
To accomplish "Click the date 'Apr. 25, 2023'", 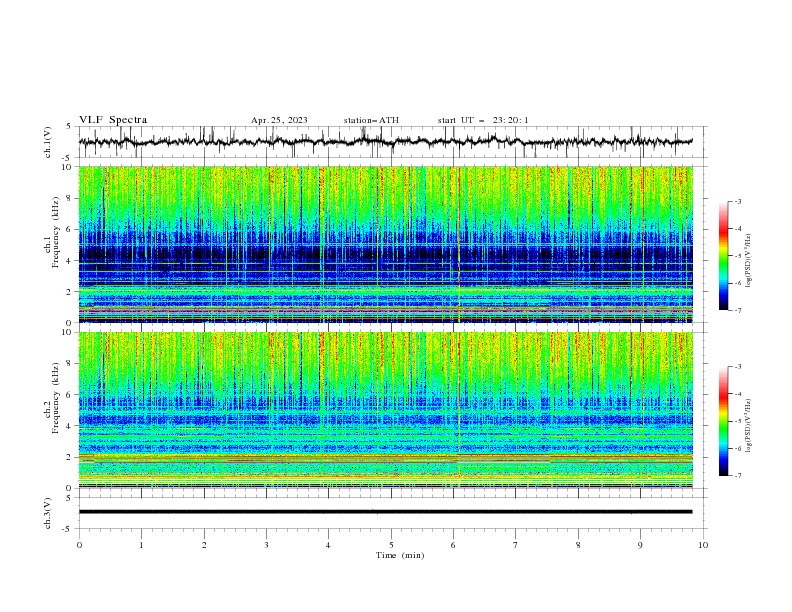I will tap(279, 120).
